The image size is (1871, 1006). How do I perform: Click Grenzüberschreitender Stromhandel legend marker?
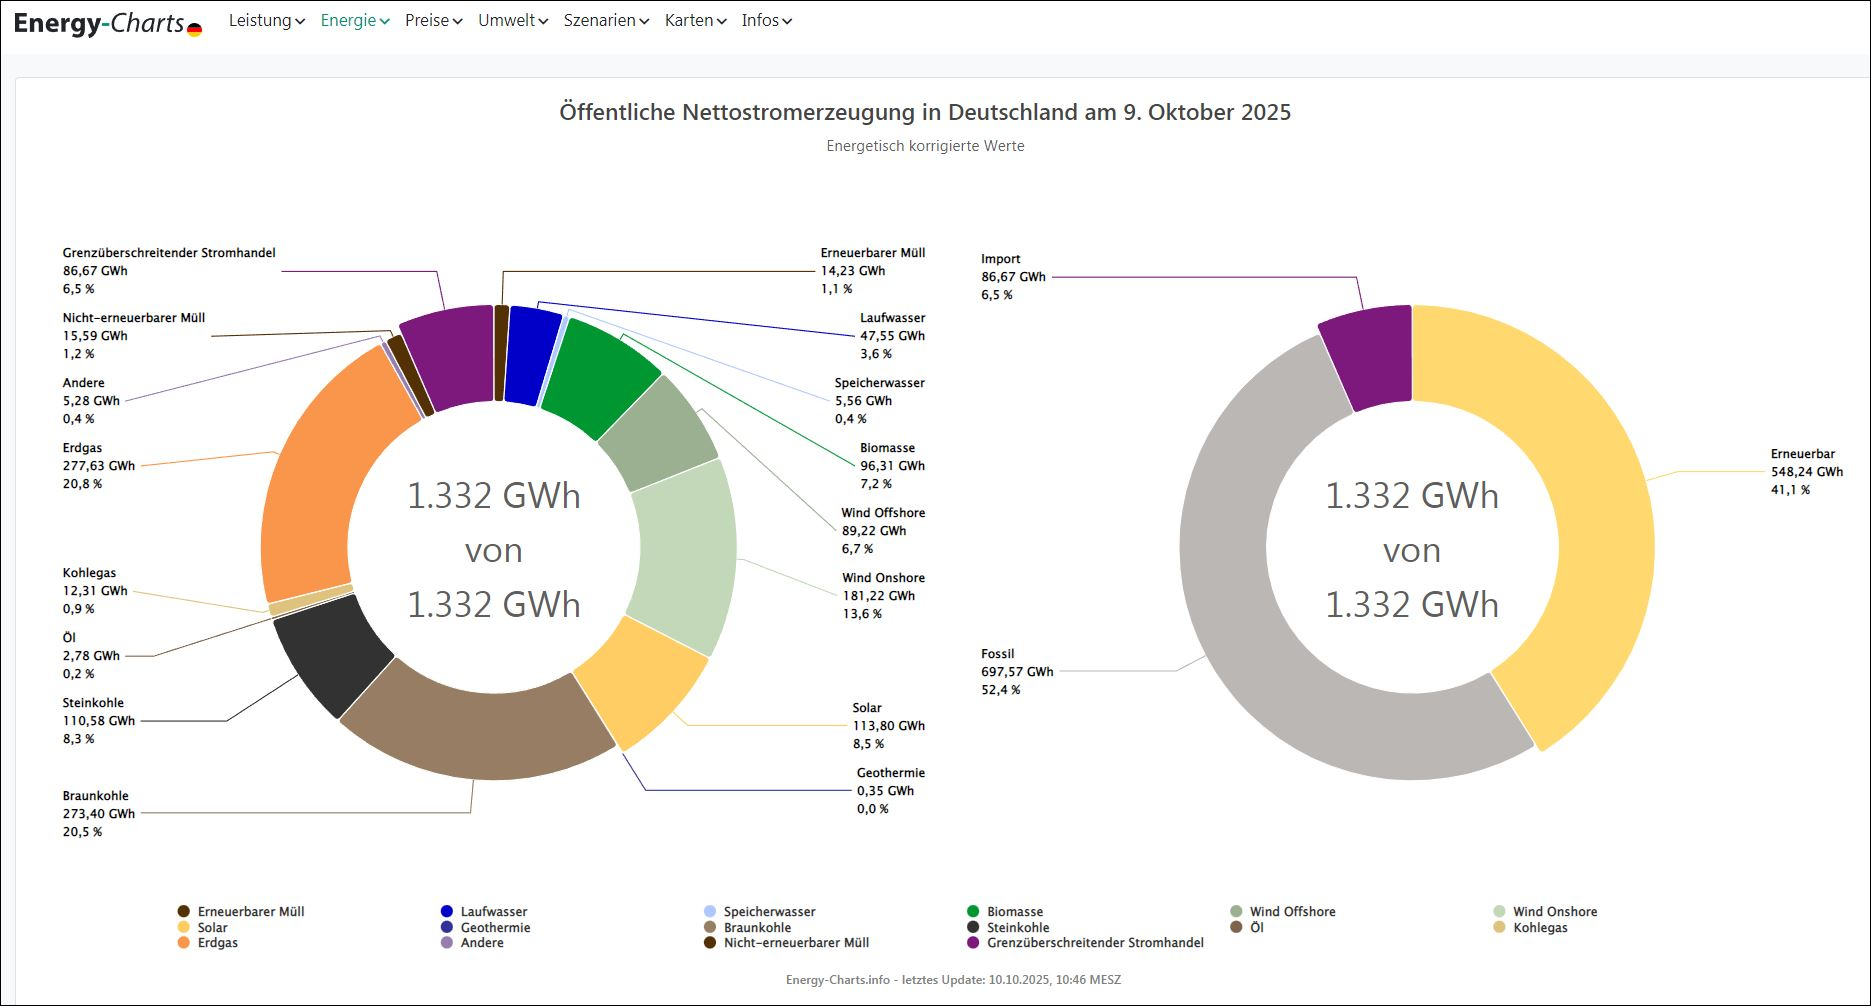click(x=973, y=942)
